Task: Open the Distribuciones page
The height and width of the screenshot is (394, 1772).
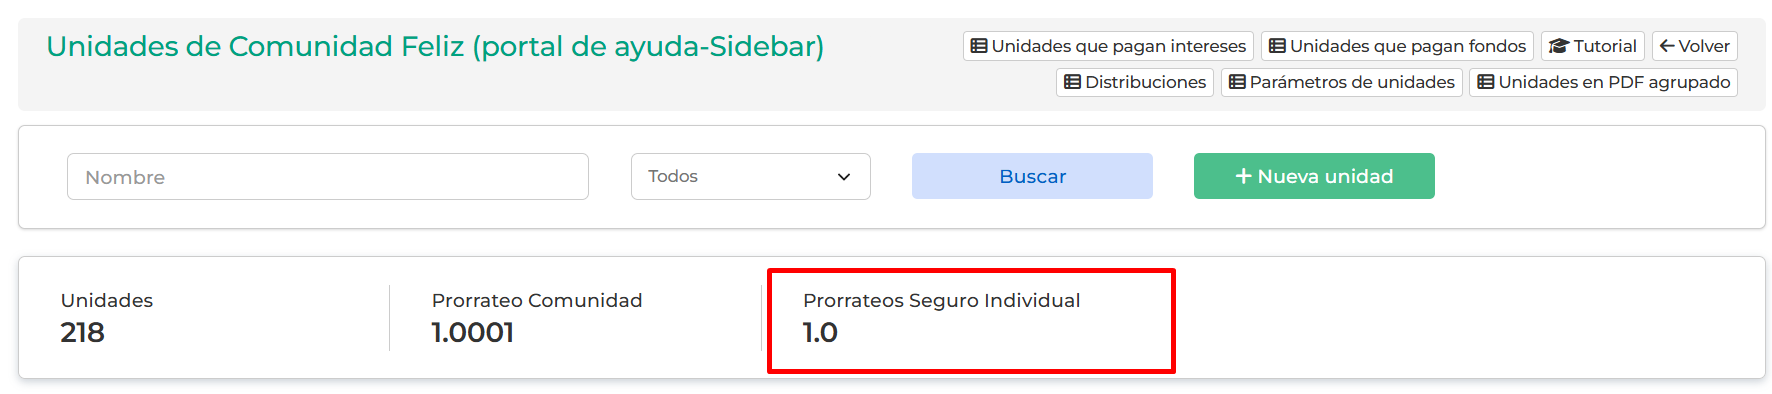Action: [1135, 82]
